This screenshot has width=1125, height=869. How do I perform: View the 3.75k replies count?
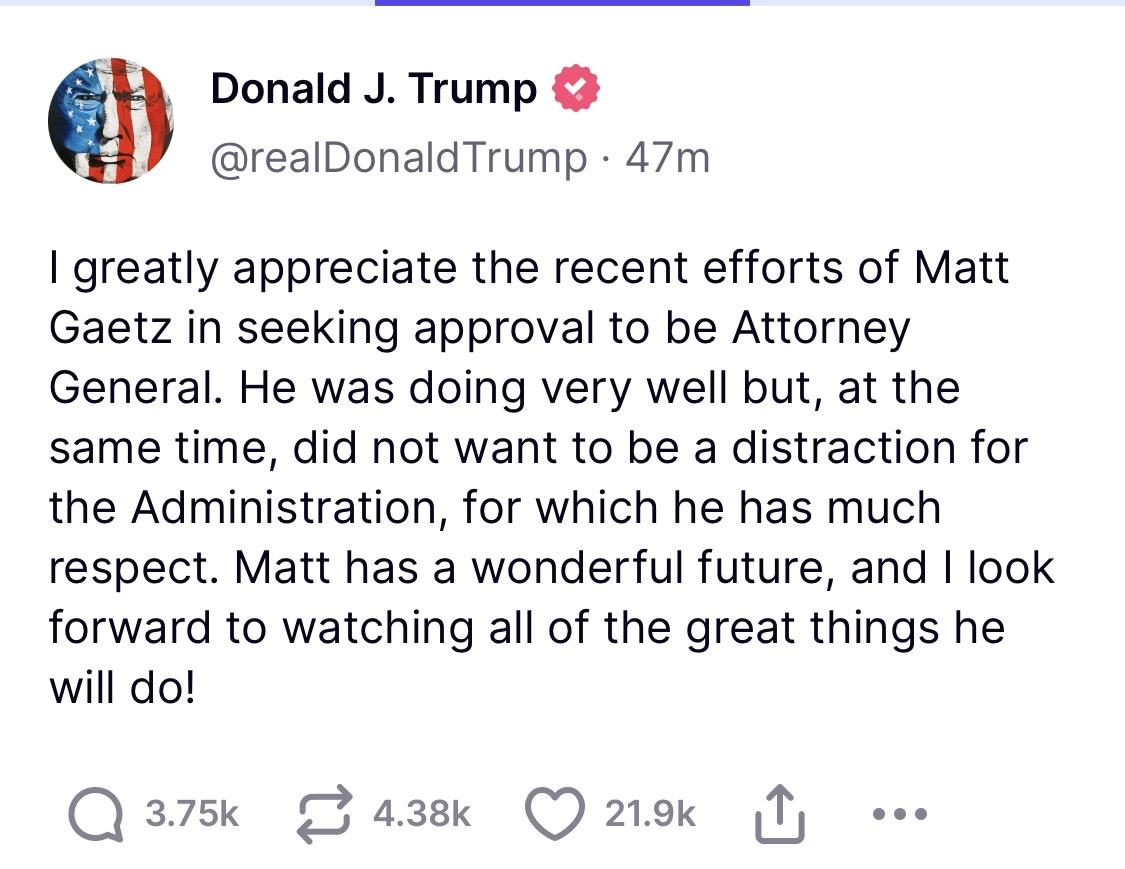pos(192,815)
